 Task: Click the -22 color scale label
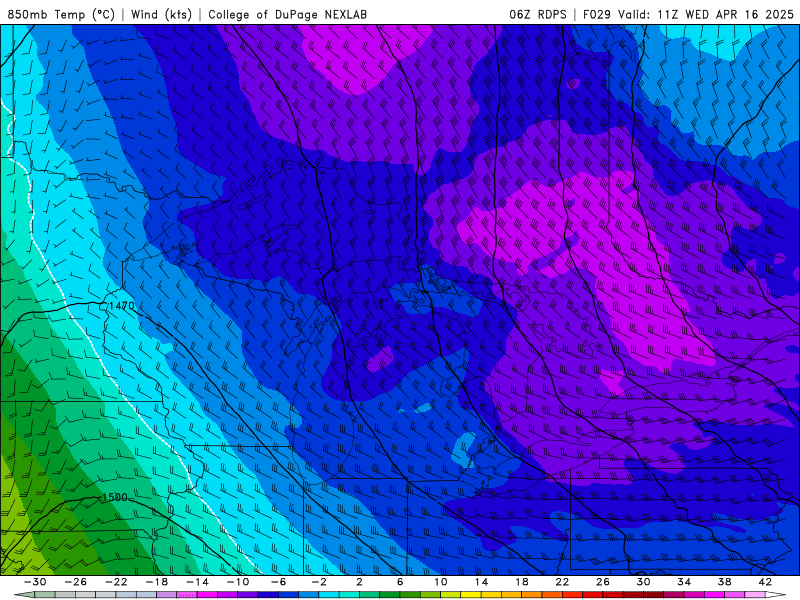(x=116, y=582)
